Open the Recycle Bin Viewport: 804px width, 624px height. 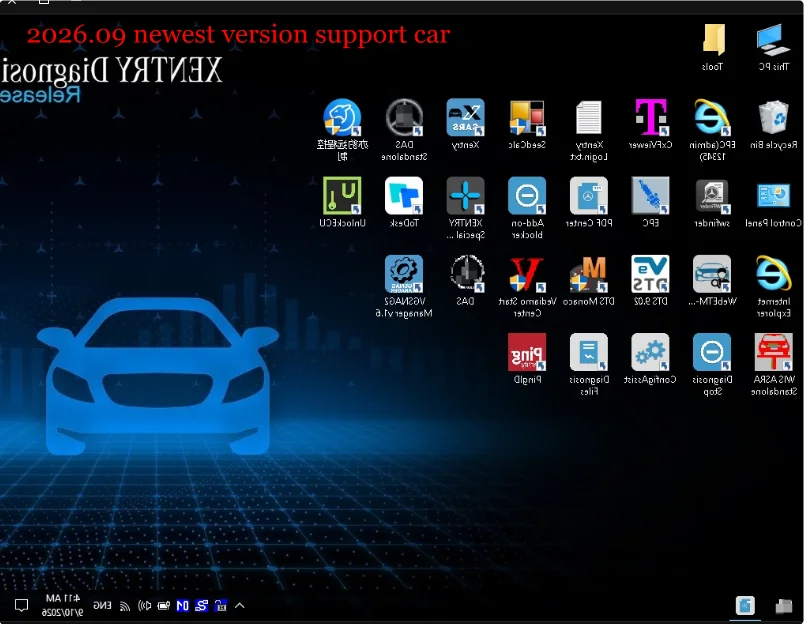(x=773, y=125)
